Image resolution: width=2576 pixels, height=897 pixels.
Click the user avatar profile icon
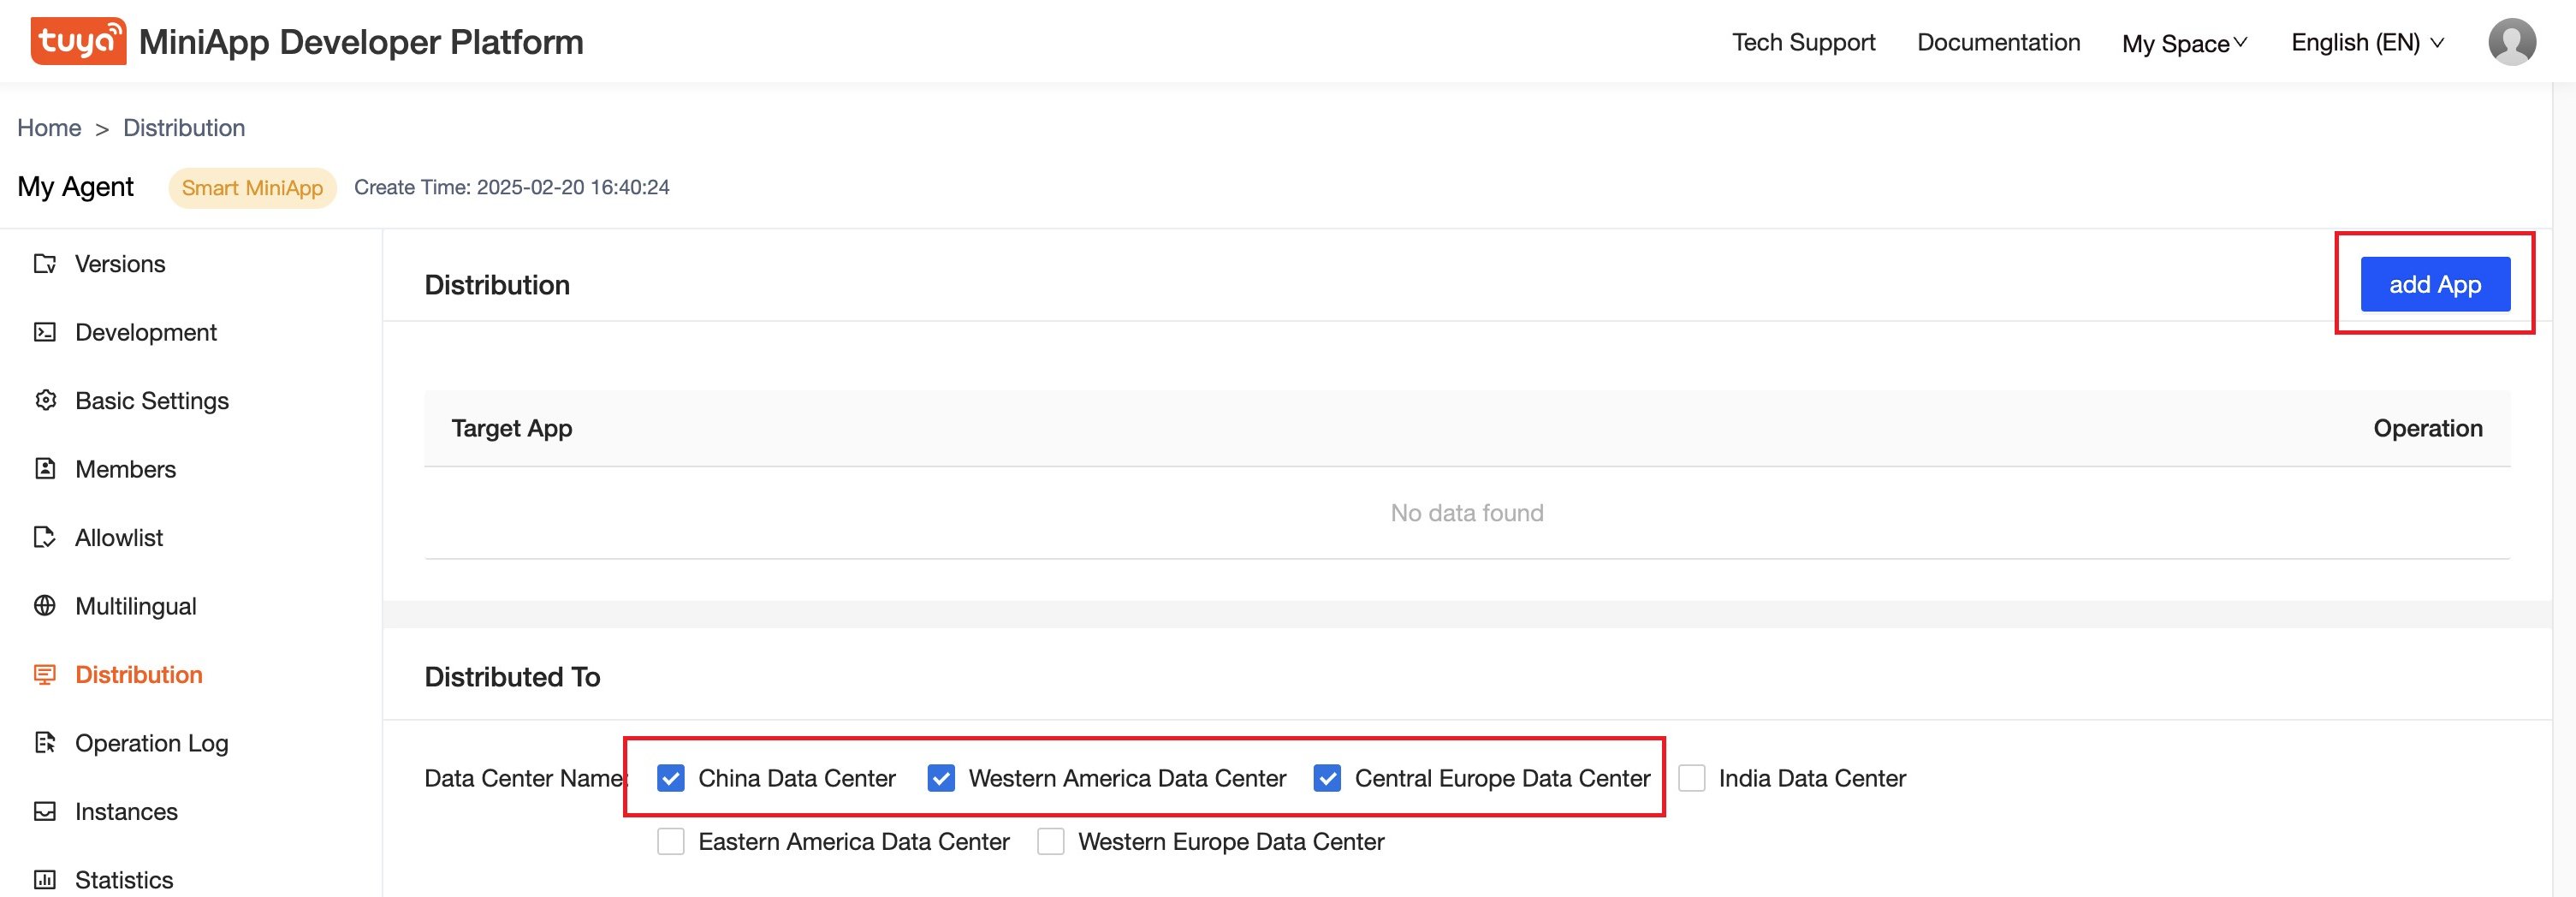2511,42
